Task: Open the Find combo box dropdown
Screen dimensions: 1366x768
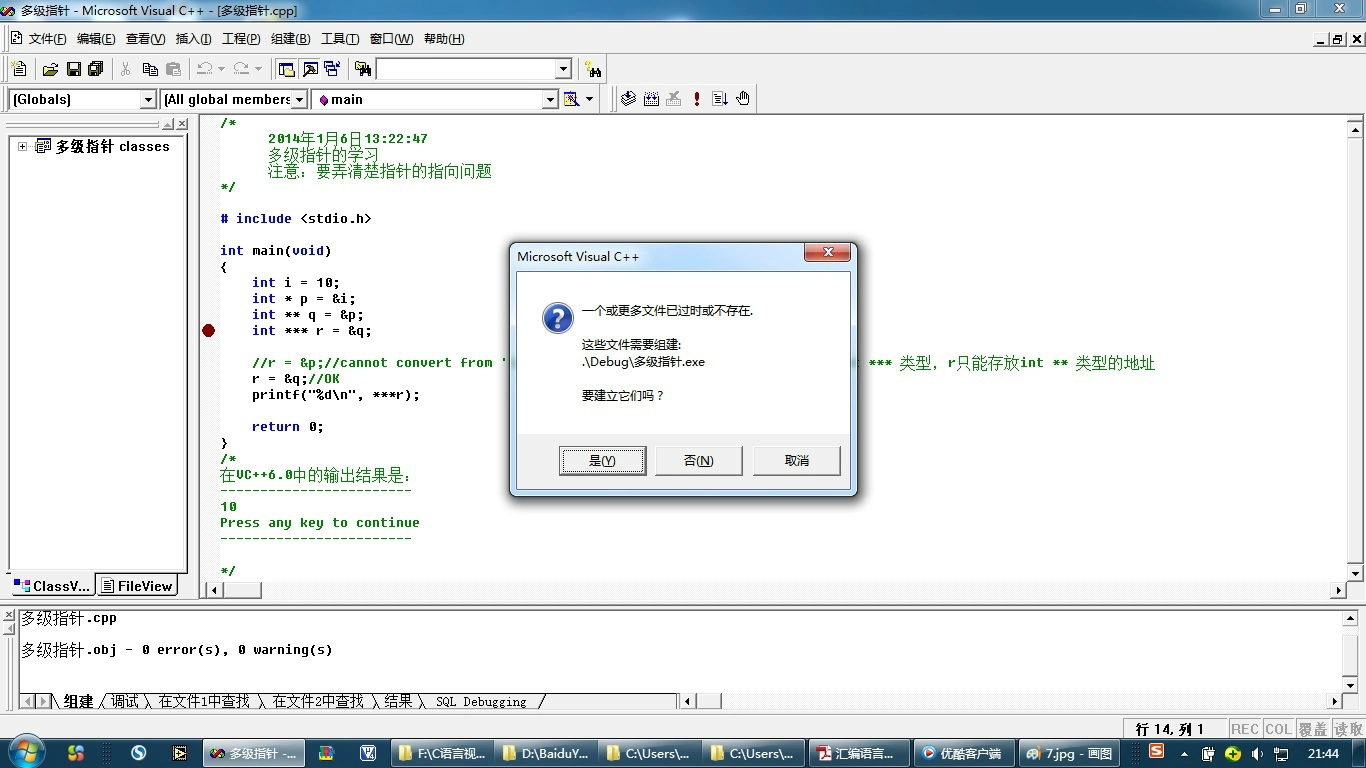Action: (x=563, y=69)
